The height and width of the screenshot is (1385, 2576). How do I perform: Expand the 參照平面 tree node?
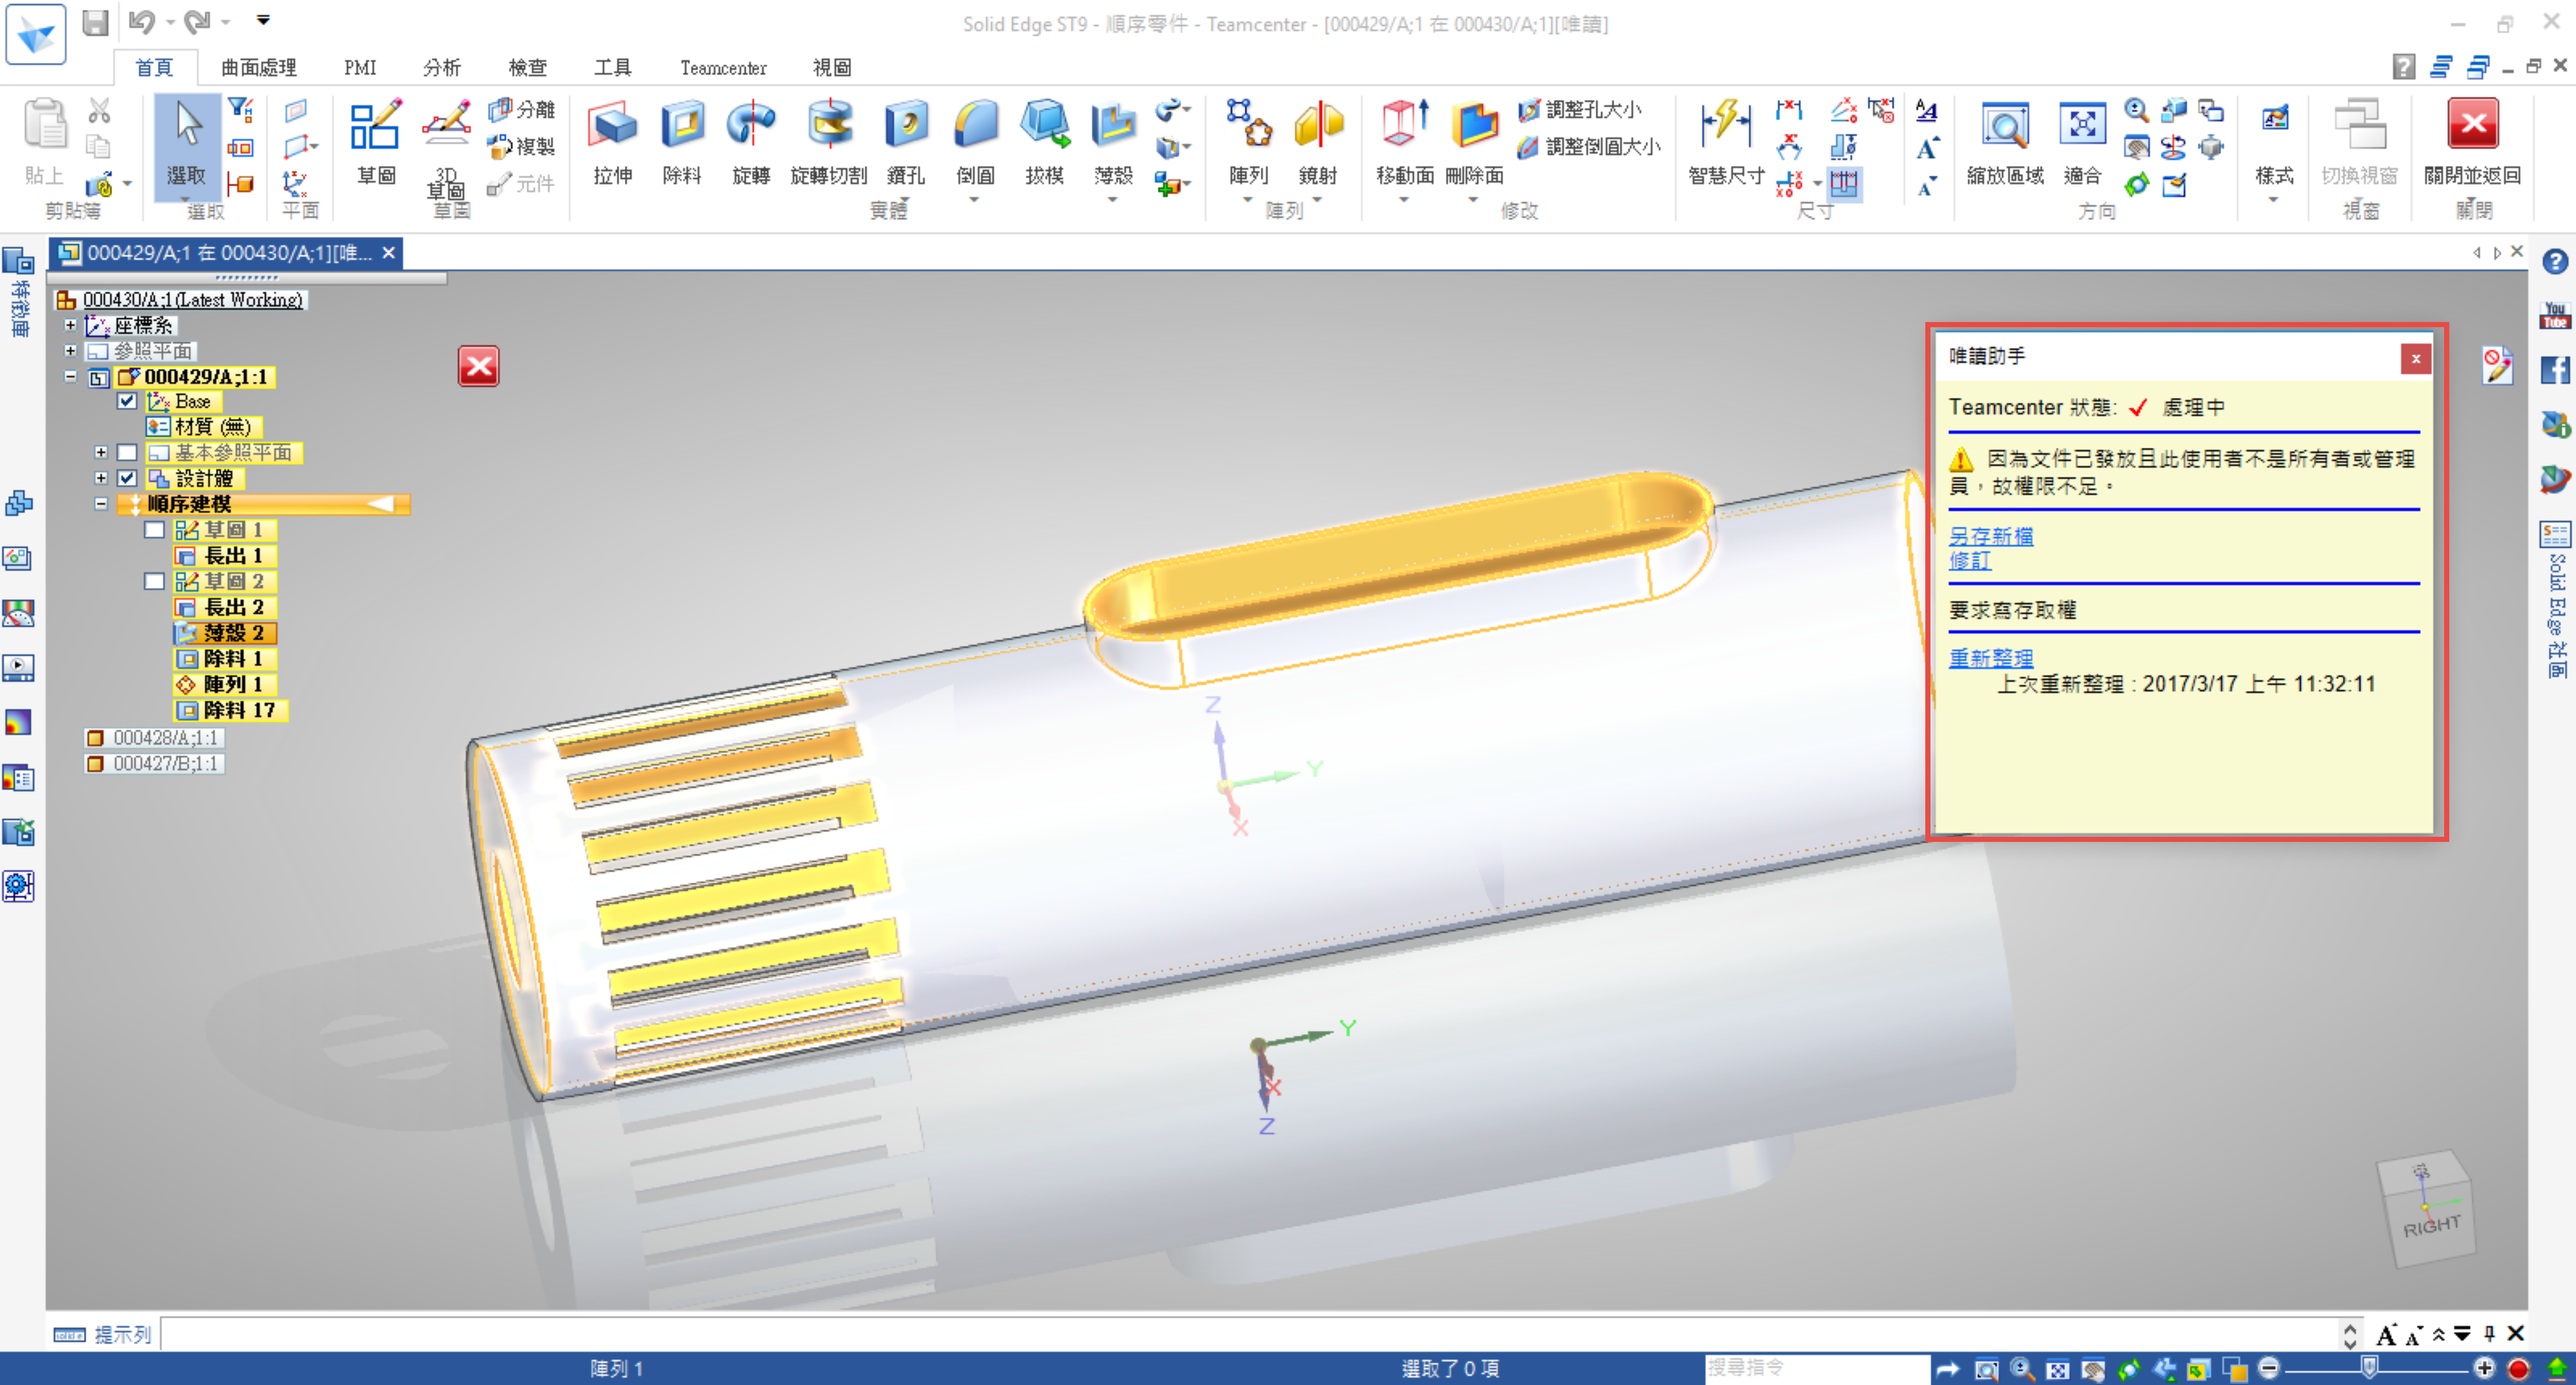(x=70, y=350)
